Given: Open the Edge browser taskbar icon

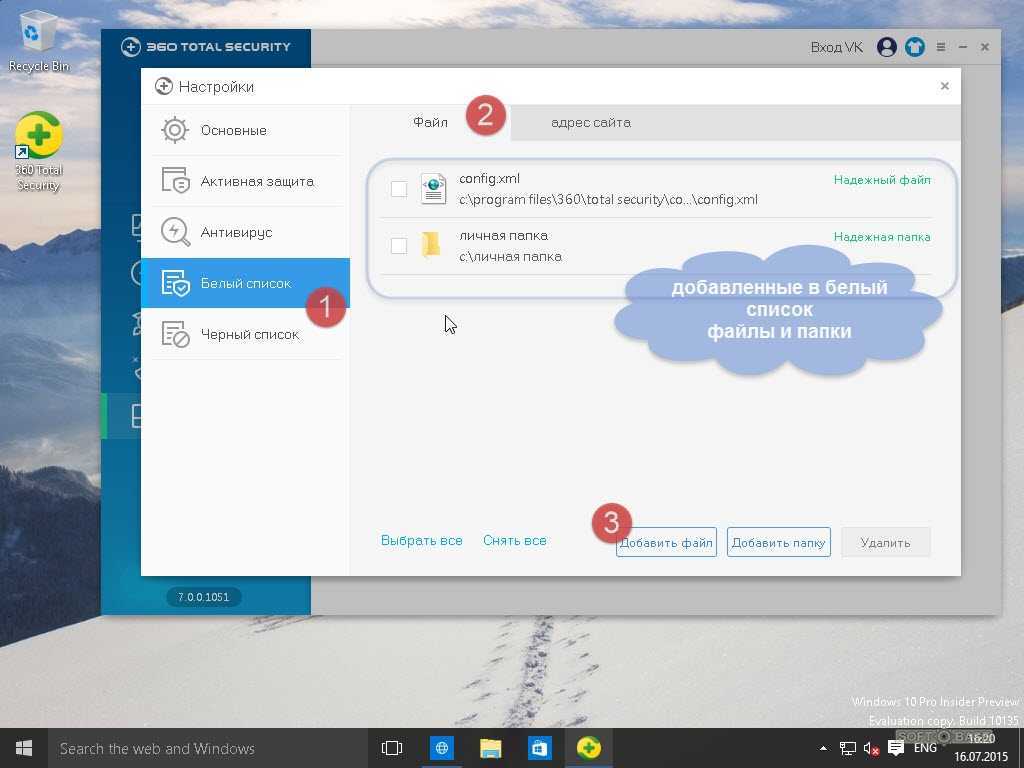Looking at the screenshot, I should tap(441, 748).
